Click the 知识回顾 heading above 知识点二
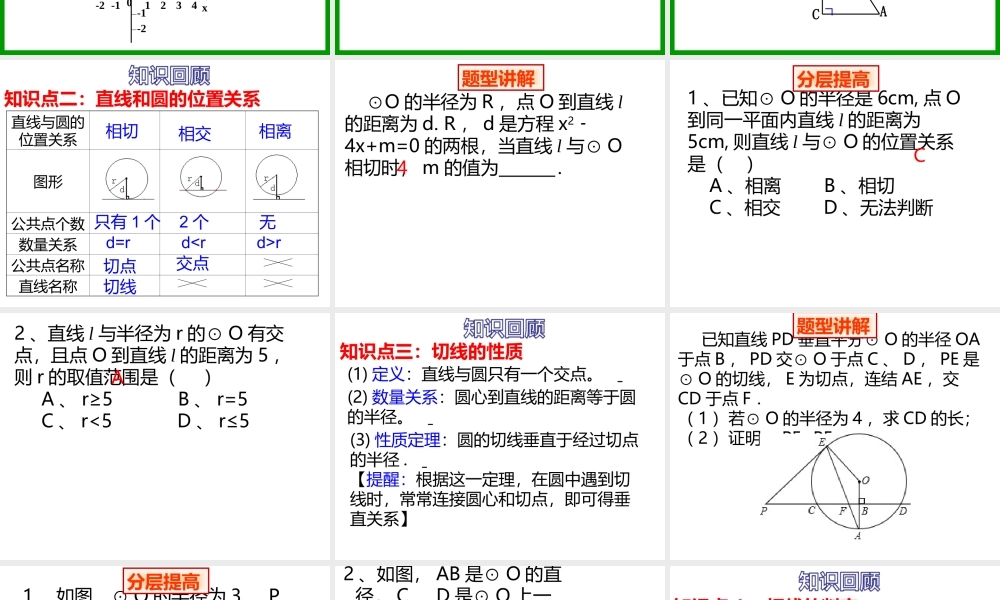This screenshot has width=1000, height=600. [169, 75]
